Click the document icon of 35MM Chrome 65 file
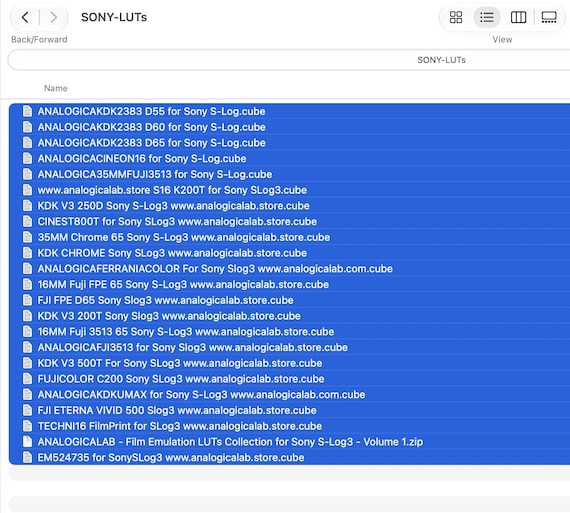Viewport: 570px width, 513px height. (27, 237)
